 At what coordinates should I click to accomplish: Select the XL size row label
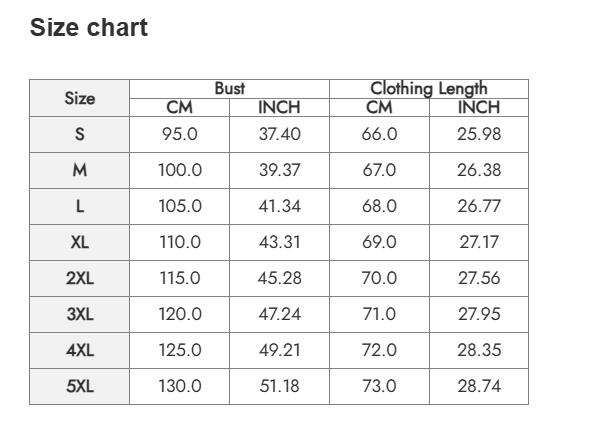pos(80,242)
